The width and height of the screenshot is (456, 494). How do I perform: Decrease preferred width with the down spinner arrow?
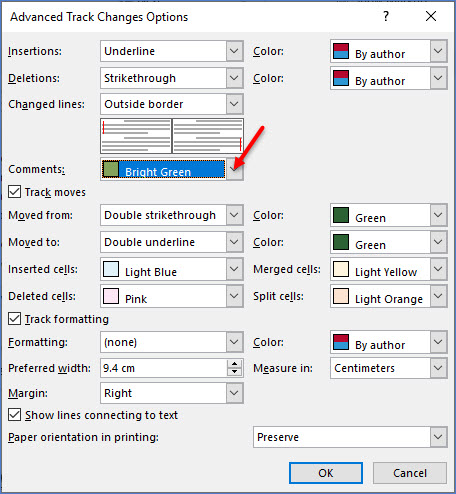click(x=235, y=372)
